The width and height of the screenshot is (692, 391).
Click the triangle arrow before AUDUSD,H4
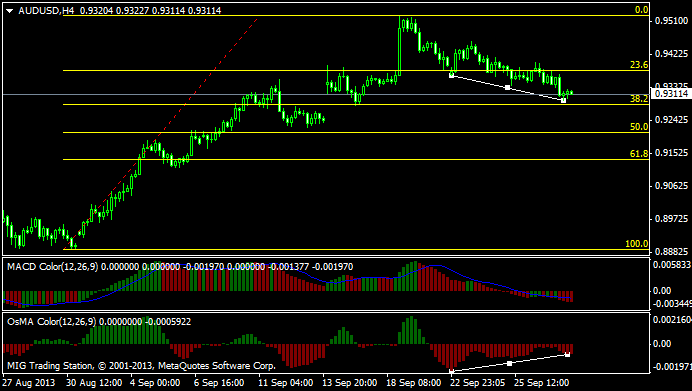pos(9,11)
